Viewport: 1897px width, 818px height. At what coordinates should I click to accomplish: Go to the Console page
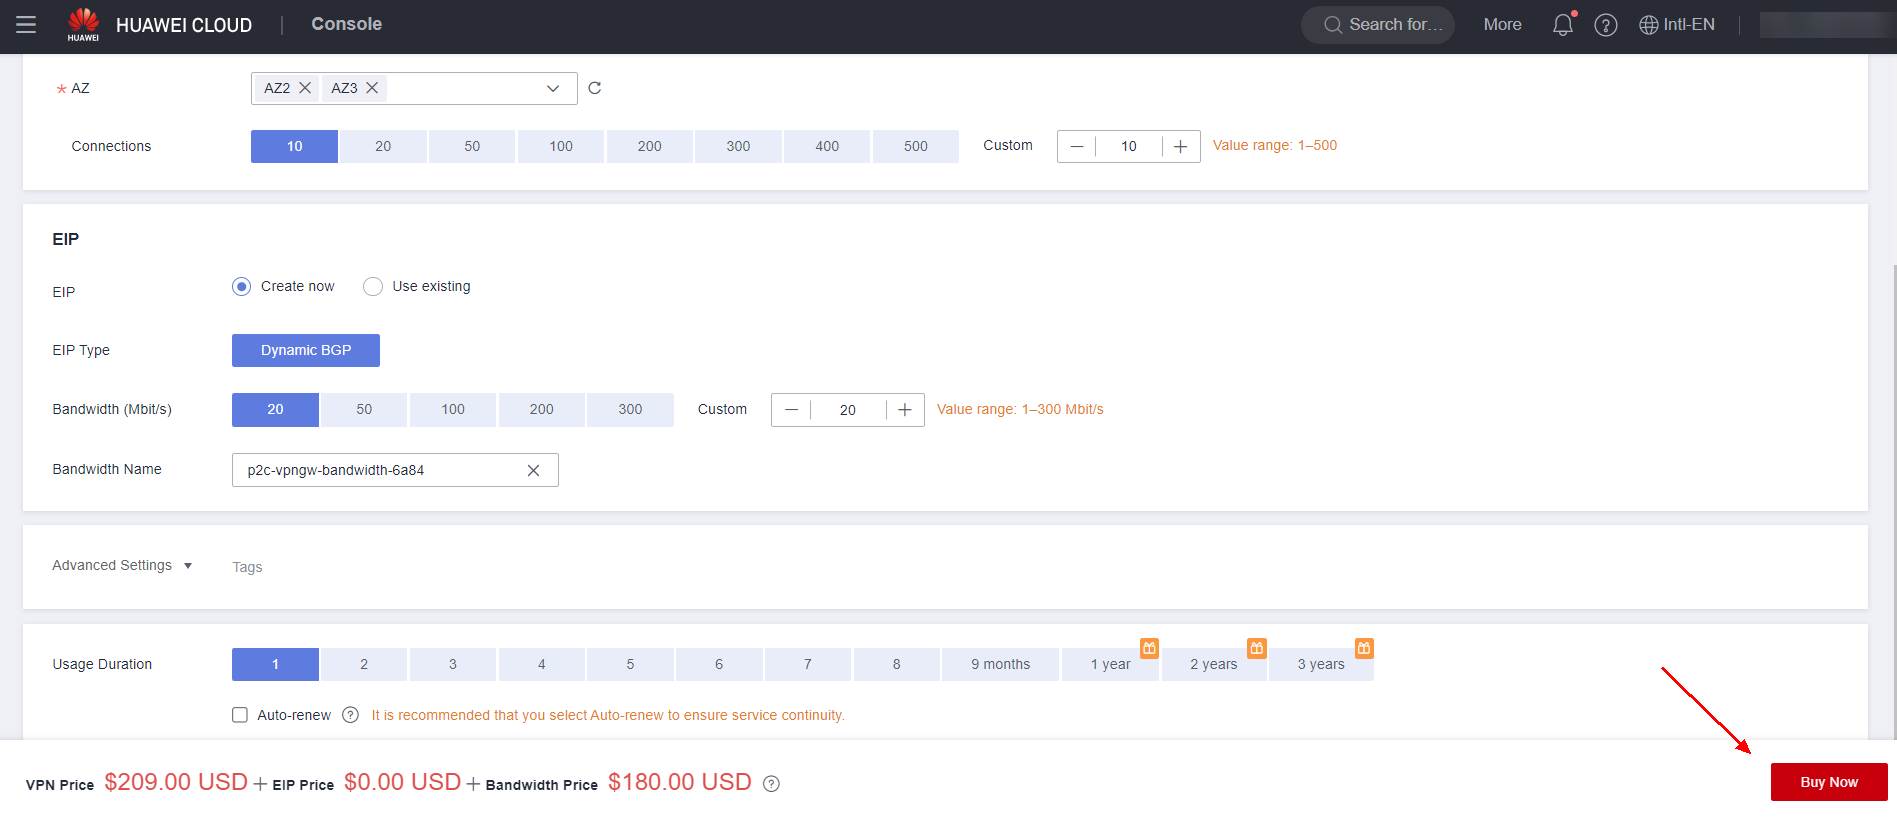(346, 24)
